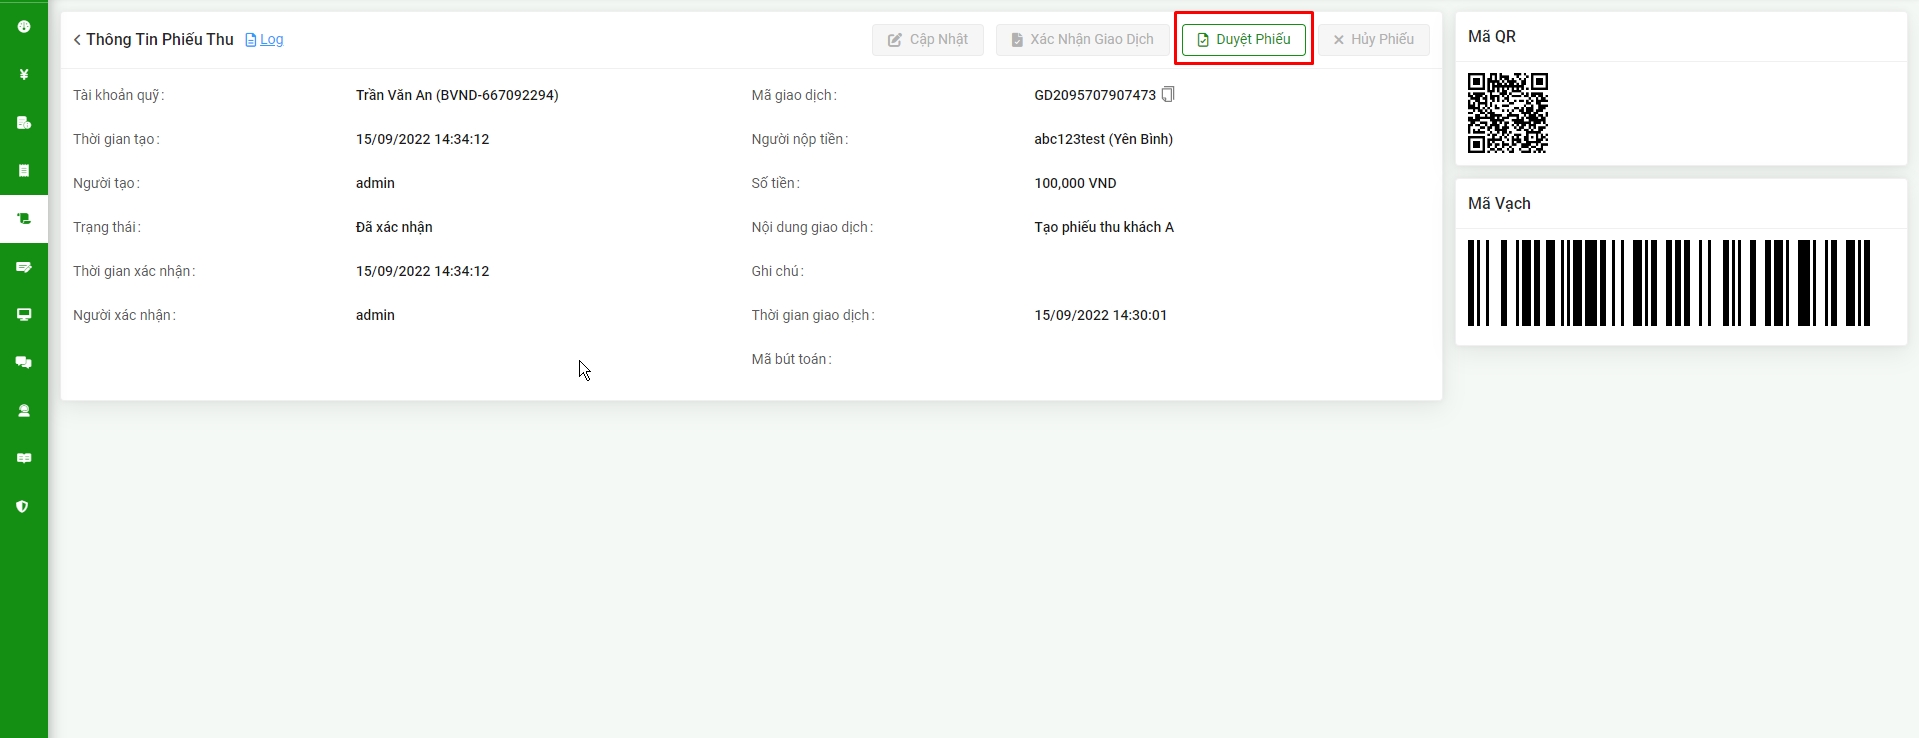
Task: Open the Log link
Action: pyautogui.click(x=271, y=40)
